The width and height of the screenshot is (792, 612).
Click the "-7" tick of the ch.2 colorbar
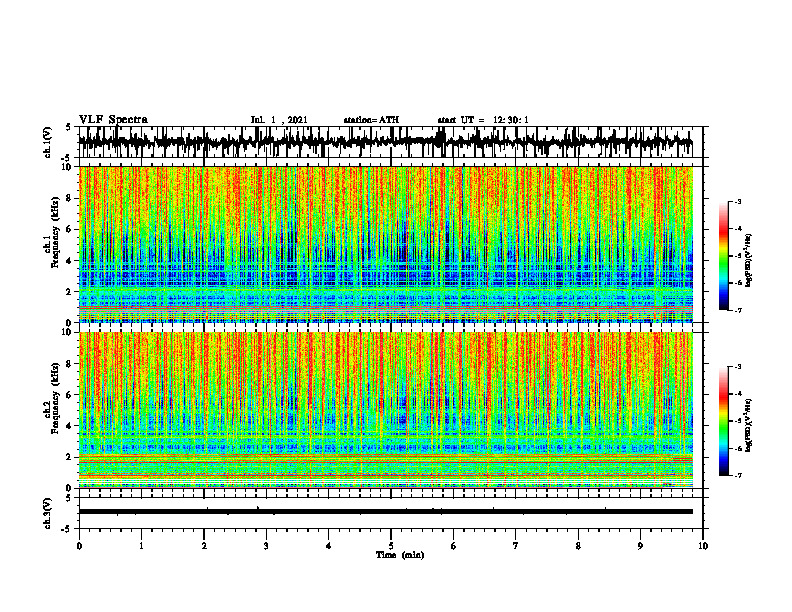[x=737, y=476]
